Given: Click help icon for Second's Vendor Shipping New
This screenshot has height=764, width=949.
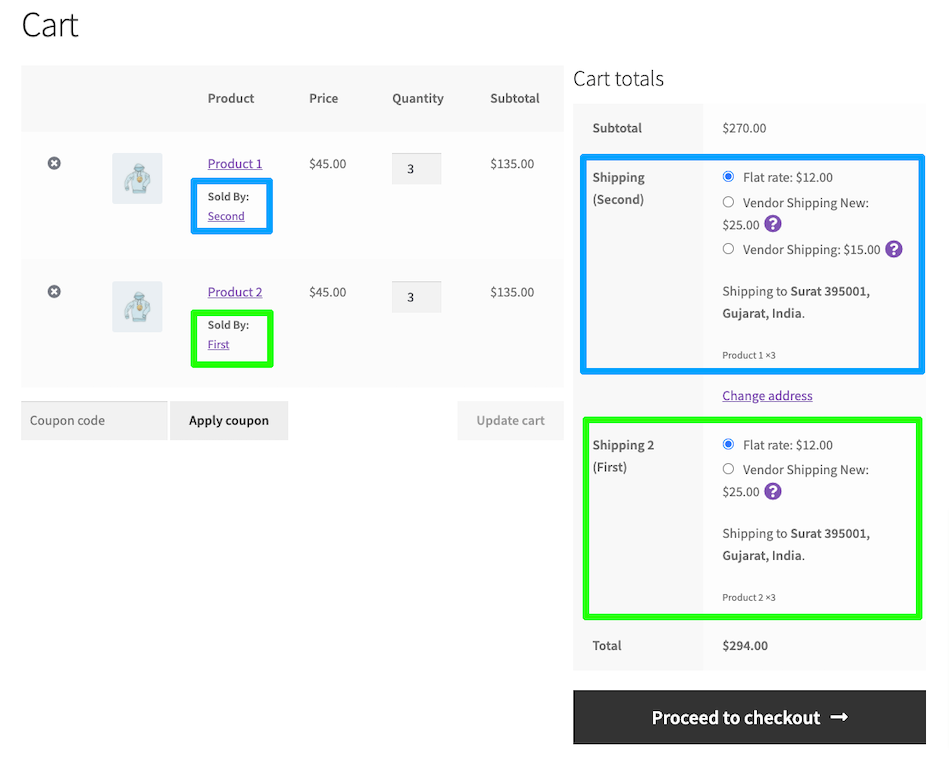Looking at the screenshot, I should [772, 224].
